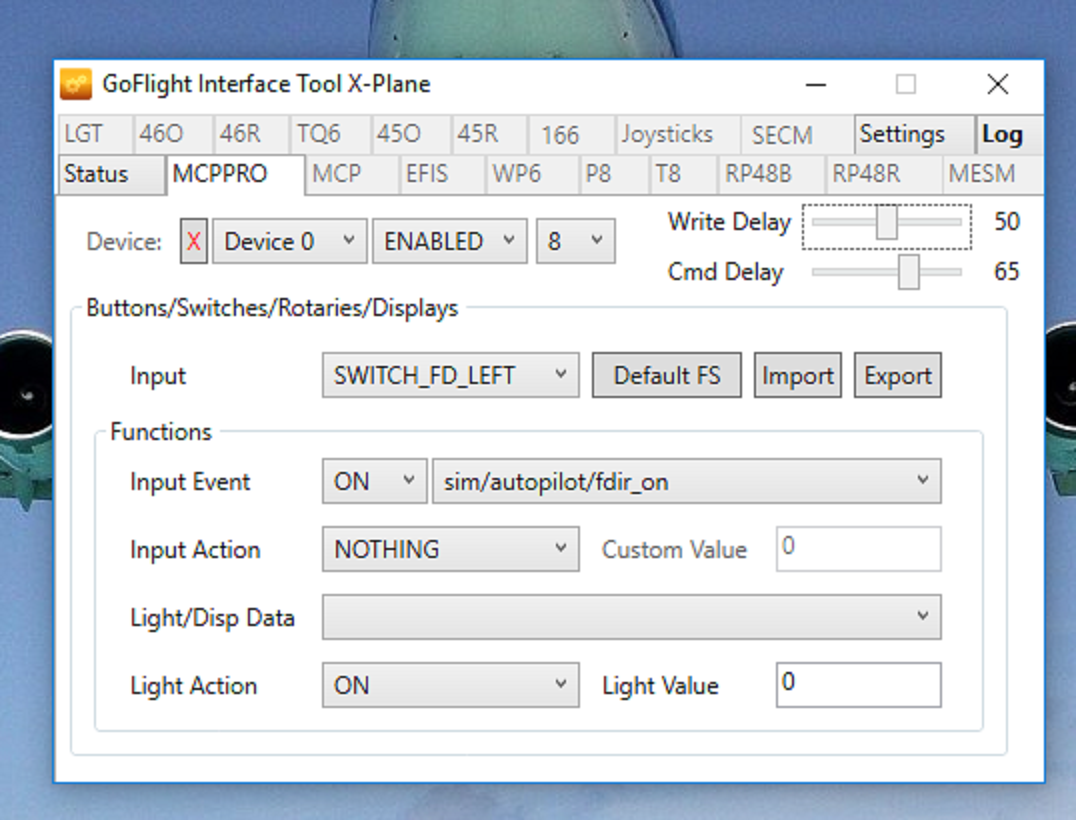Expand the sim/autopilot/fdir_on command dropdown

pyautogui.click(x=686, y=482)
